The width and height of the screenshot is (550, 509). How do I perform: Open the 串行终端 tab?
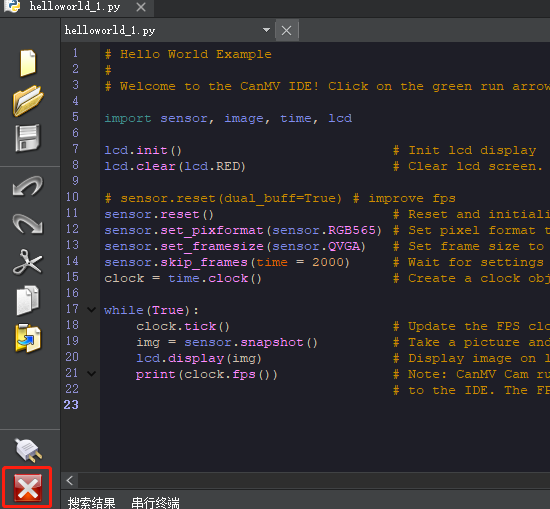click(x=155, y=503)
